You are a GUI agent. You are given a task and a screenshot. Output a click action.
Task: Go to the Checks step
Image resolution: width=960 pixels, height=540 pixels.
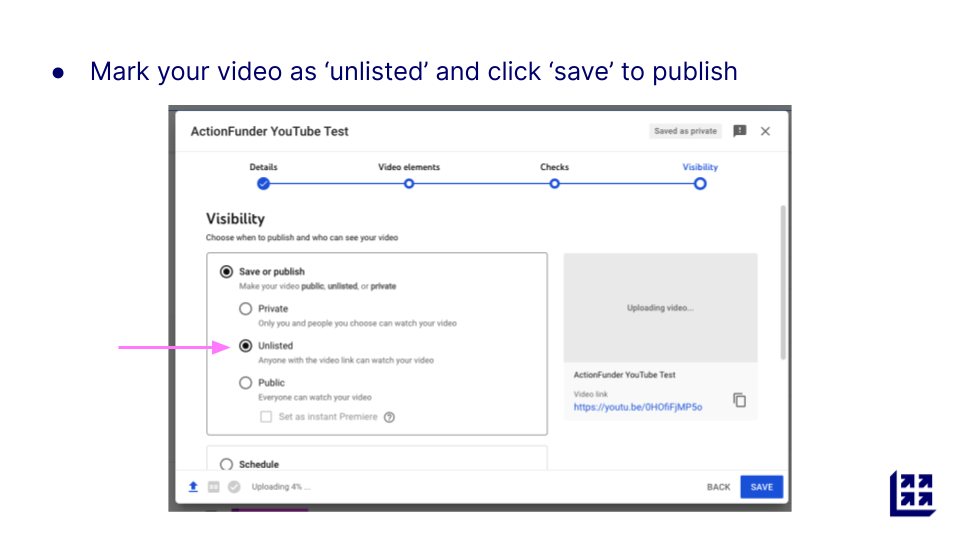click(x=555, y=183)
